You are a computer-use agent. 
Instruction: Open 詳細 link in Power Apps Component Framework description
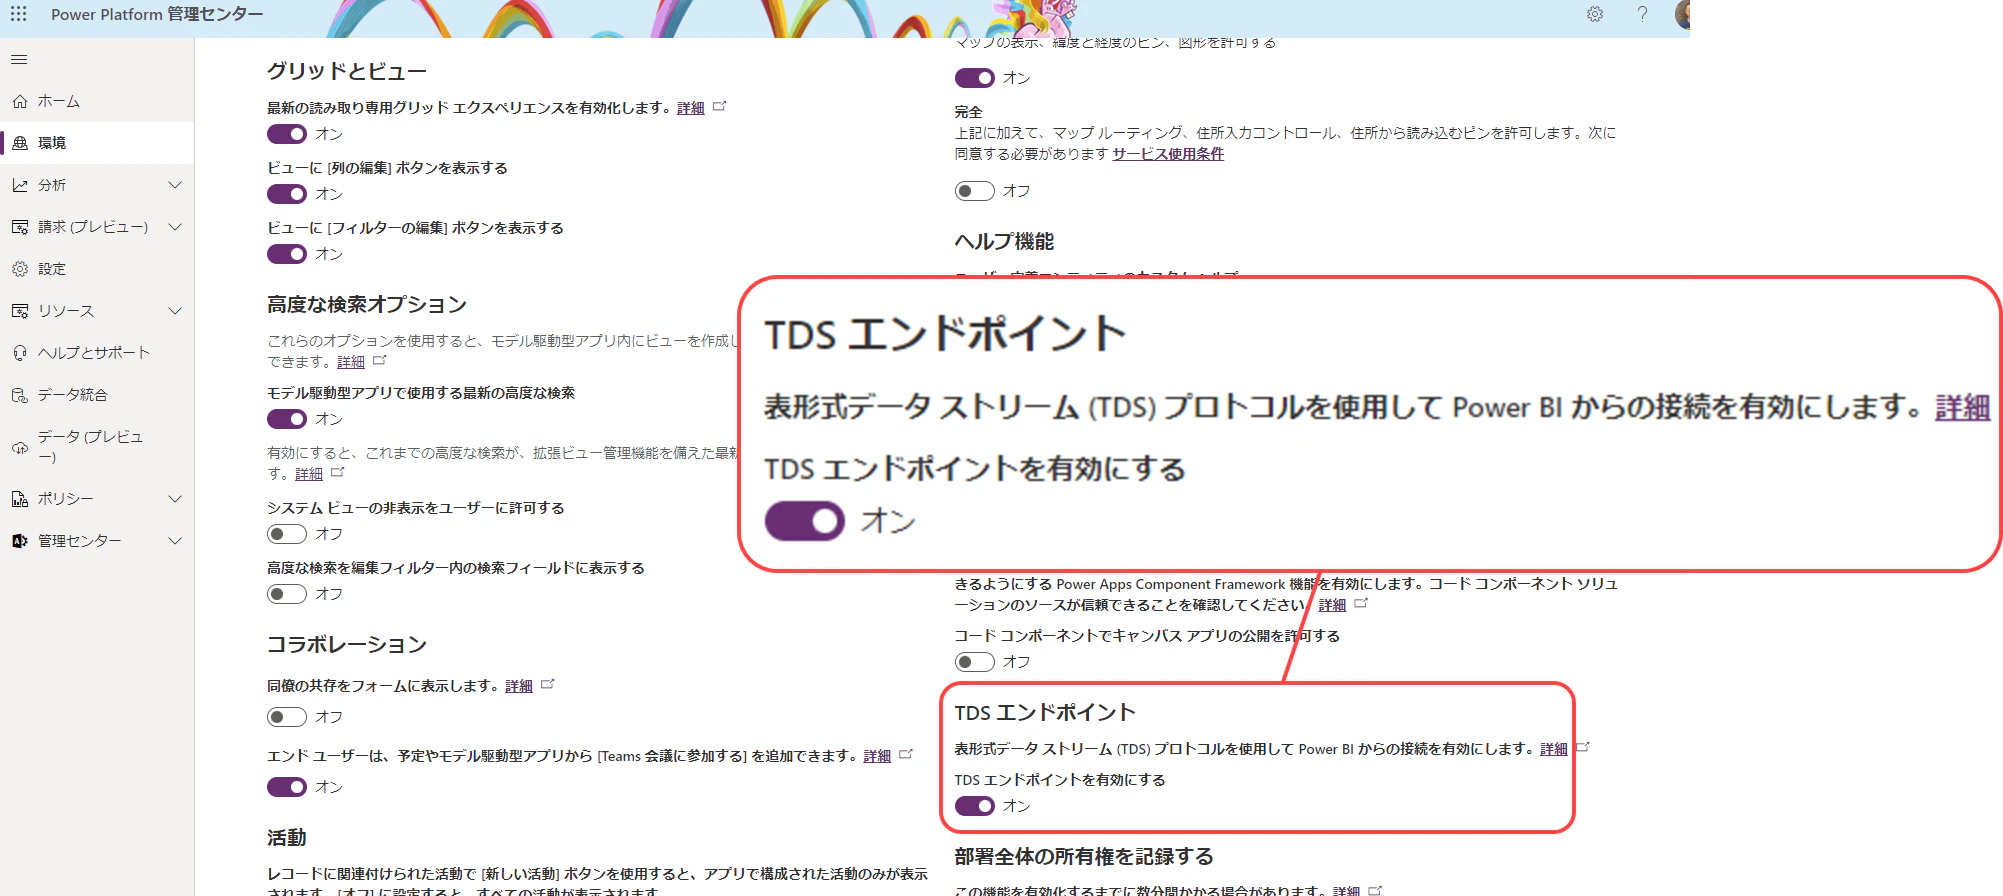coord(1332,605)
